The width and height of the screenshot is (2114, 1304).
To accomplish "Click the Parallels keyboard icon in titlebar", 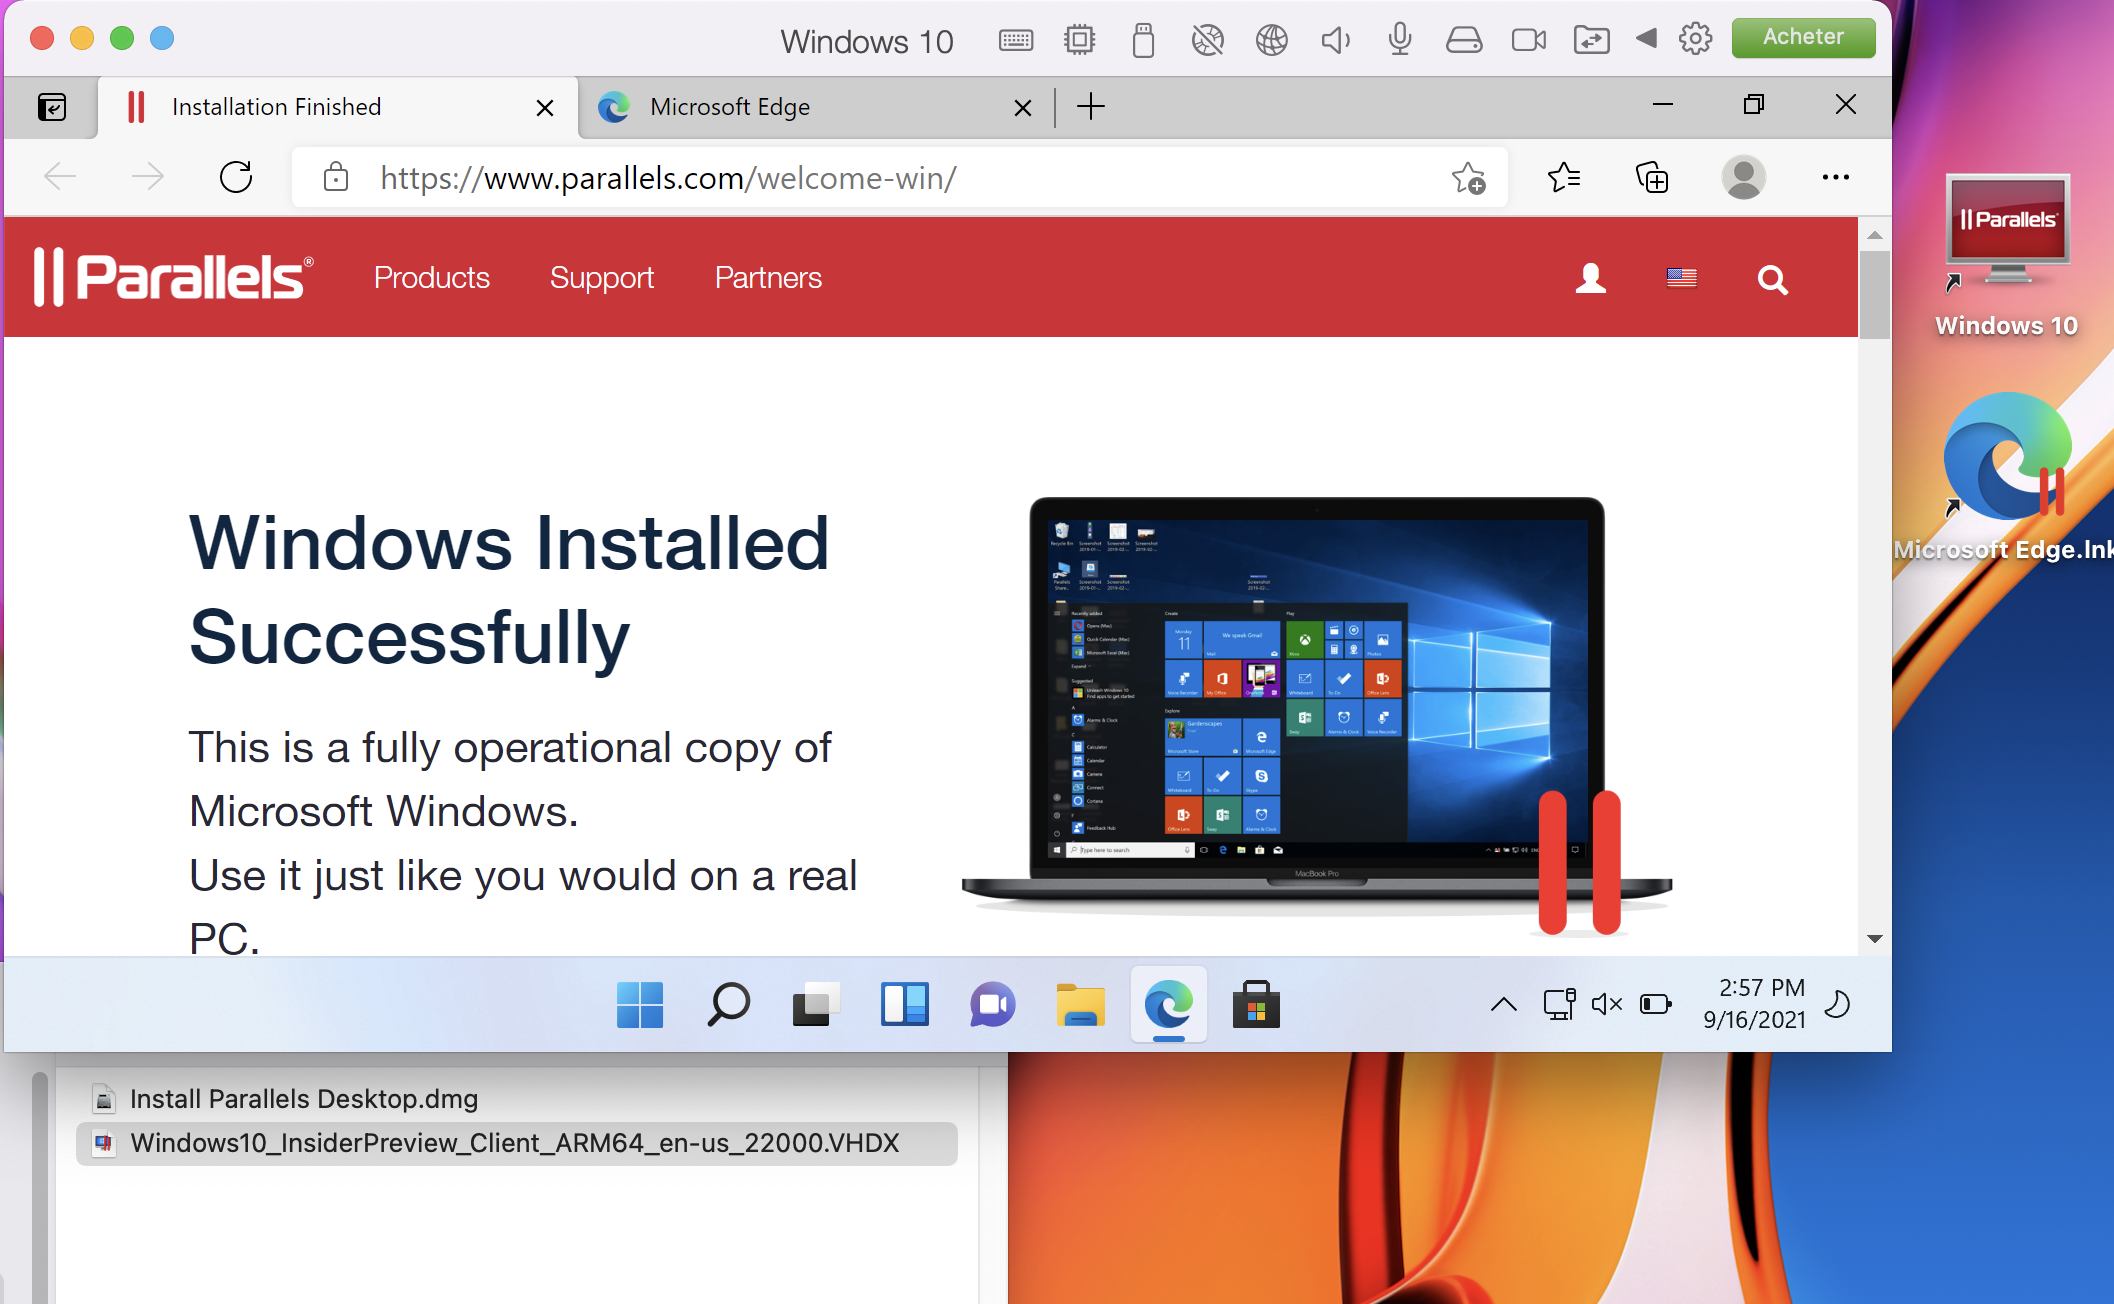I will 1016,40.
